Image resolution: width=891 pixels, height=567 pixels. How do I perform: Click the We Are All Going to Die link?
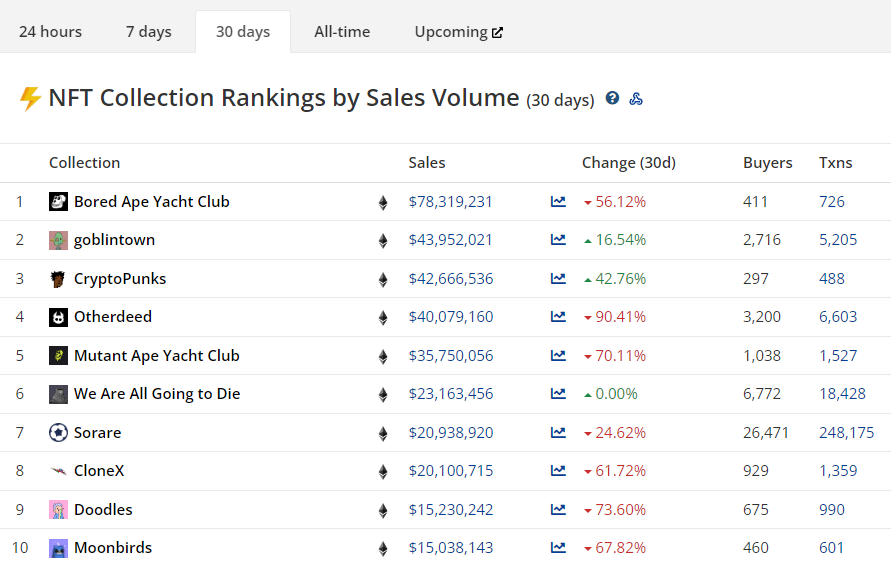tap(157, 394)
